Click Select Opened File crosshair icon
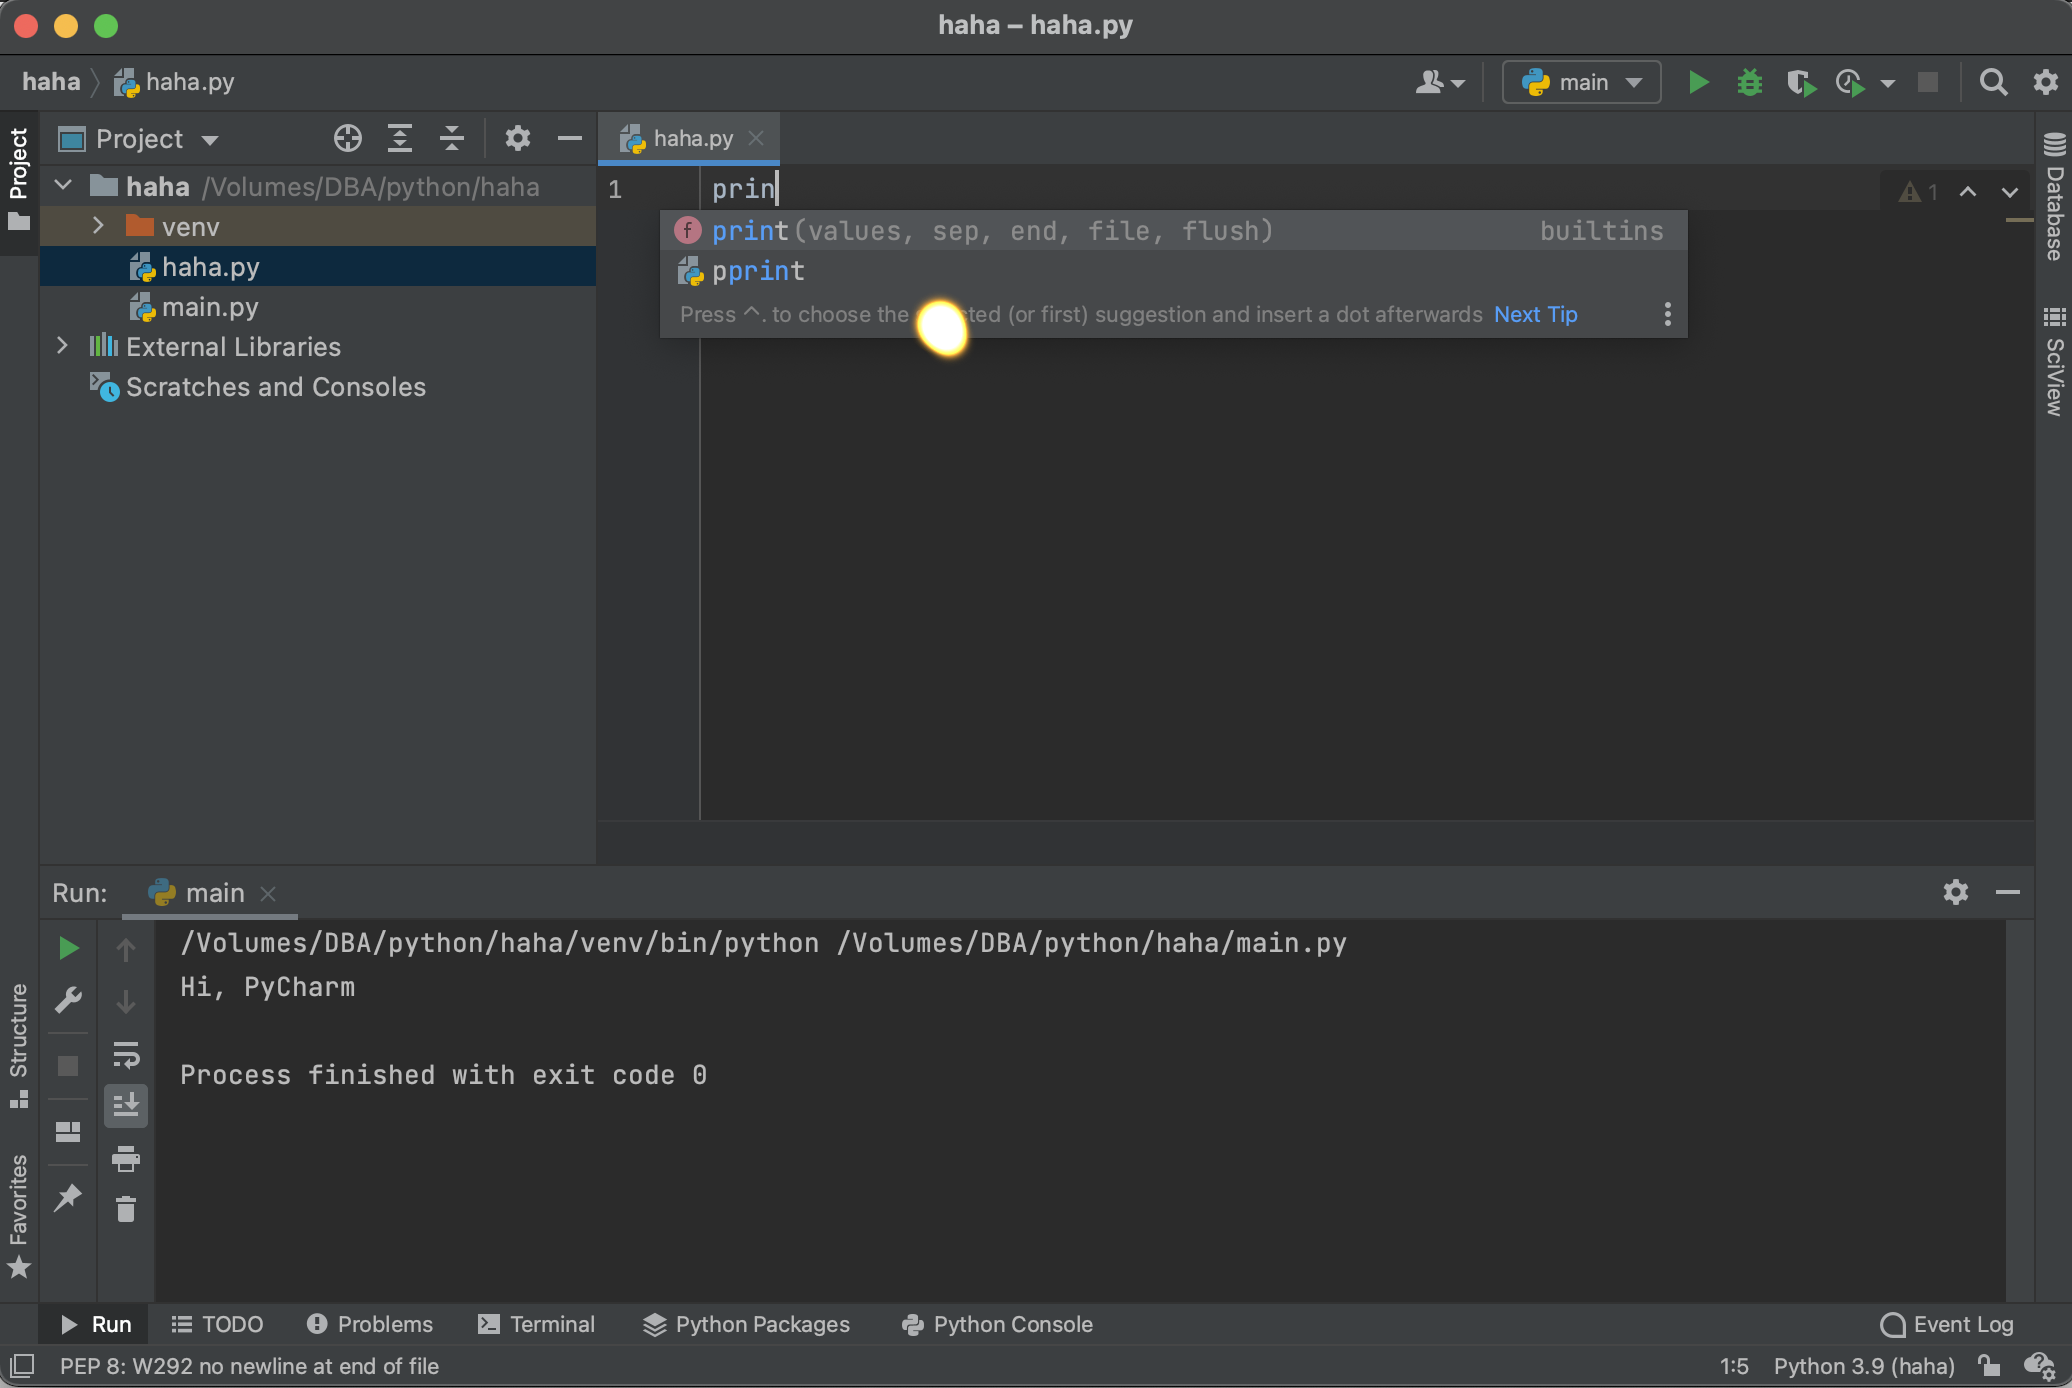 pos(347,138)
